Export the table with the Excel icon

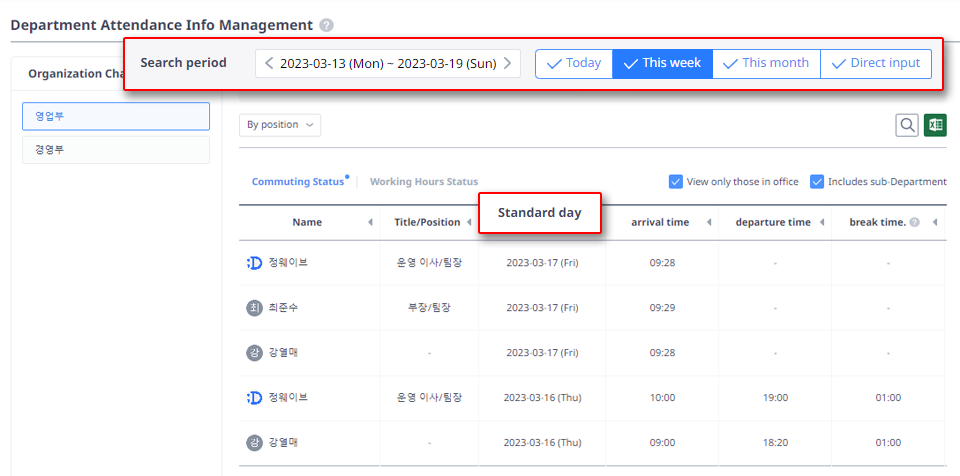(935, 125)
